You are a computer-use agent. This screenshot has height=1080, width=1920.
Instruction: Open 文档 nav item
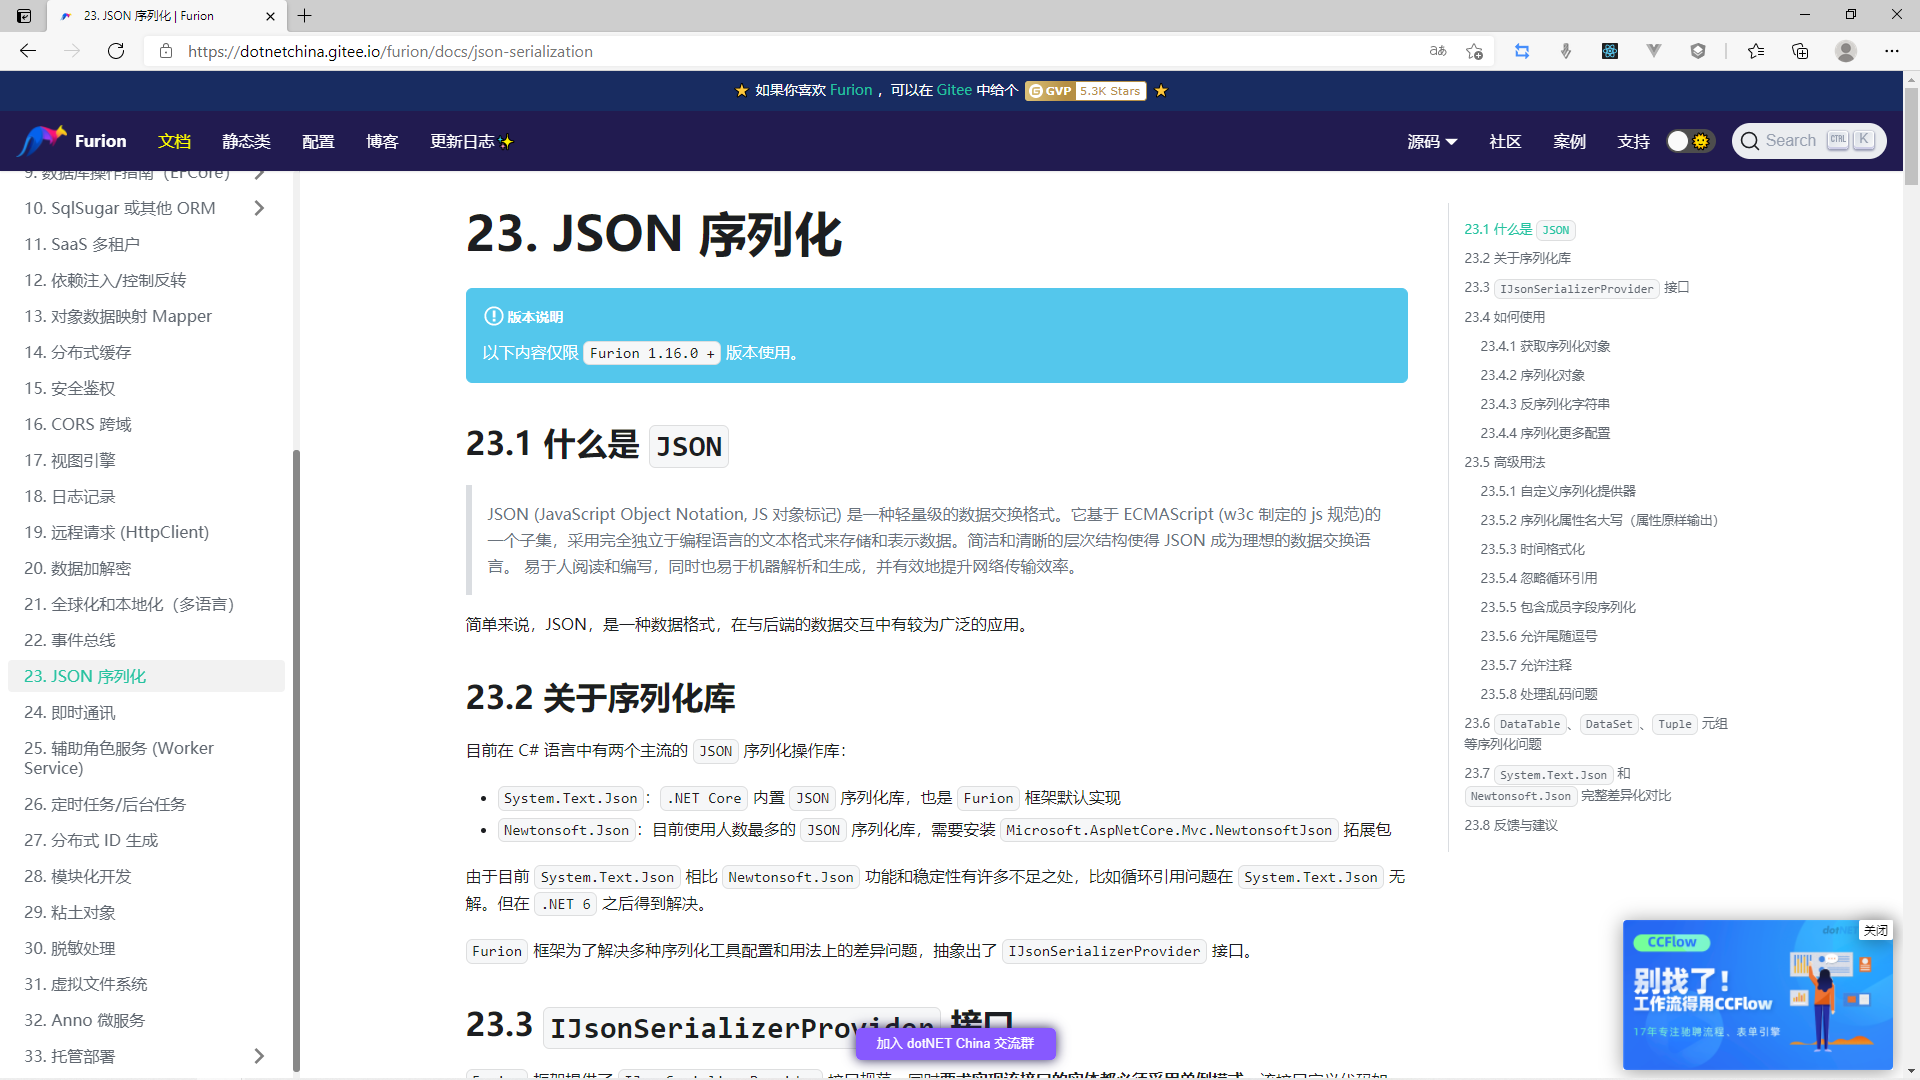click(174, 141)
